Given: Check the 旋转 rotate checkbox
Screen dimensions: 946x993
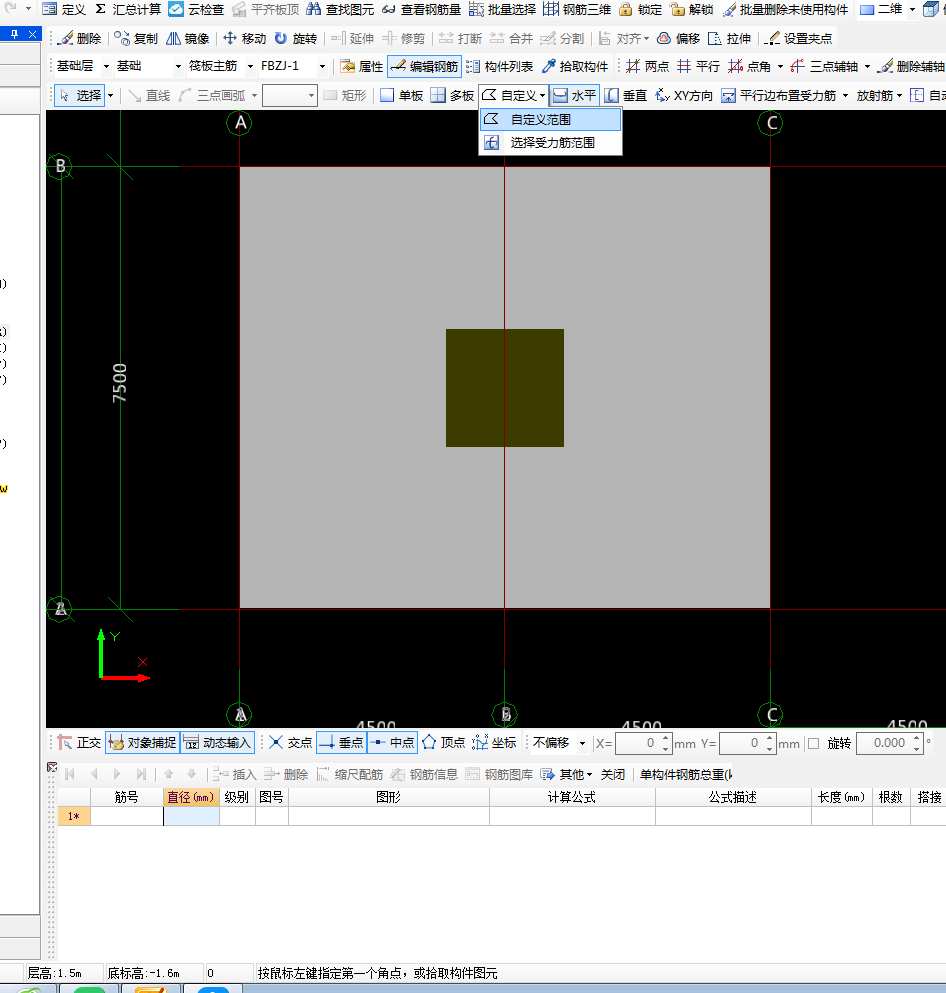Looking at the screenshot, I should 814,743.
